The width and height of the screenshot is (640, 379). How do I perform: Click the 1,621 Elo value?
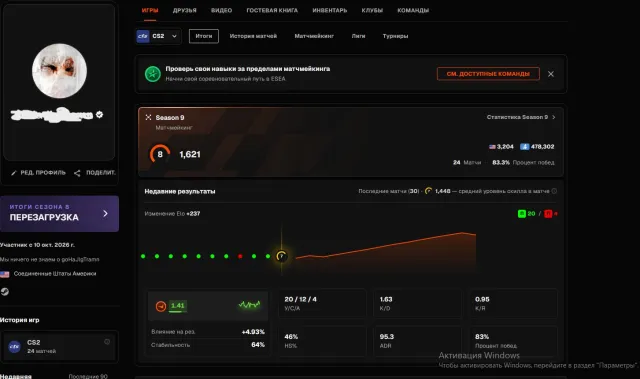point(190,155)
